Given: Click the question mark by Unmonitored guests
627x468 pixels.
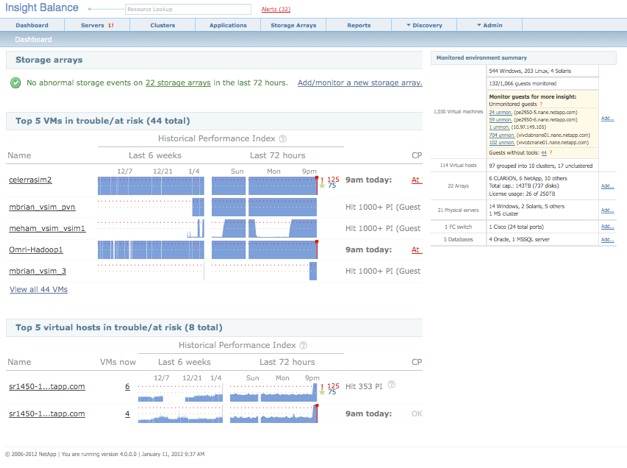Looking at the screenshot, I should [x=541, y=104].
